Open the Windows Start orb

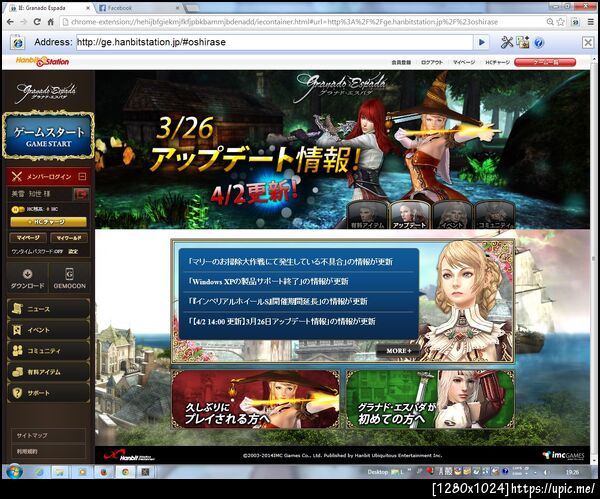pyautogui.click(x=14, y=471)
